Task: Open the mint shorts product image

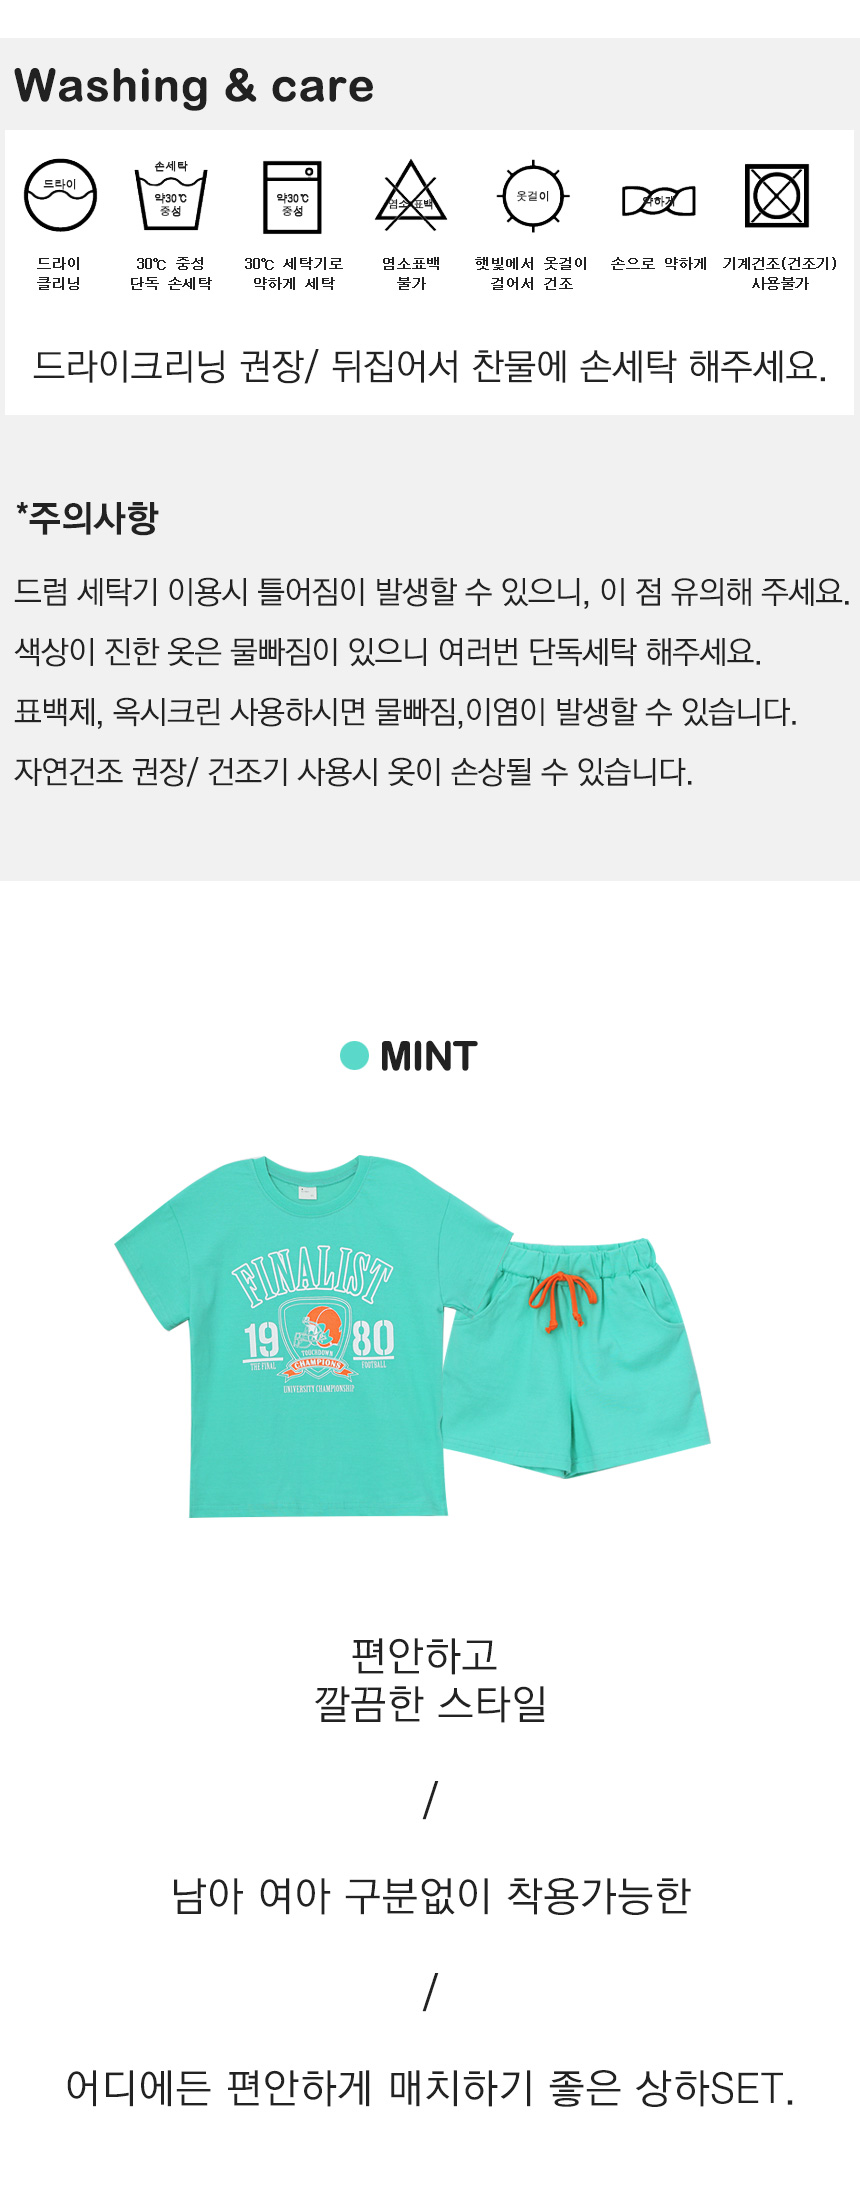Action: [x=575, y=1358]
